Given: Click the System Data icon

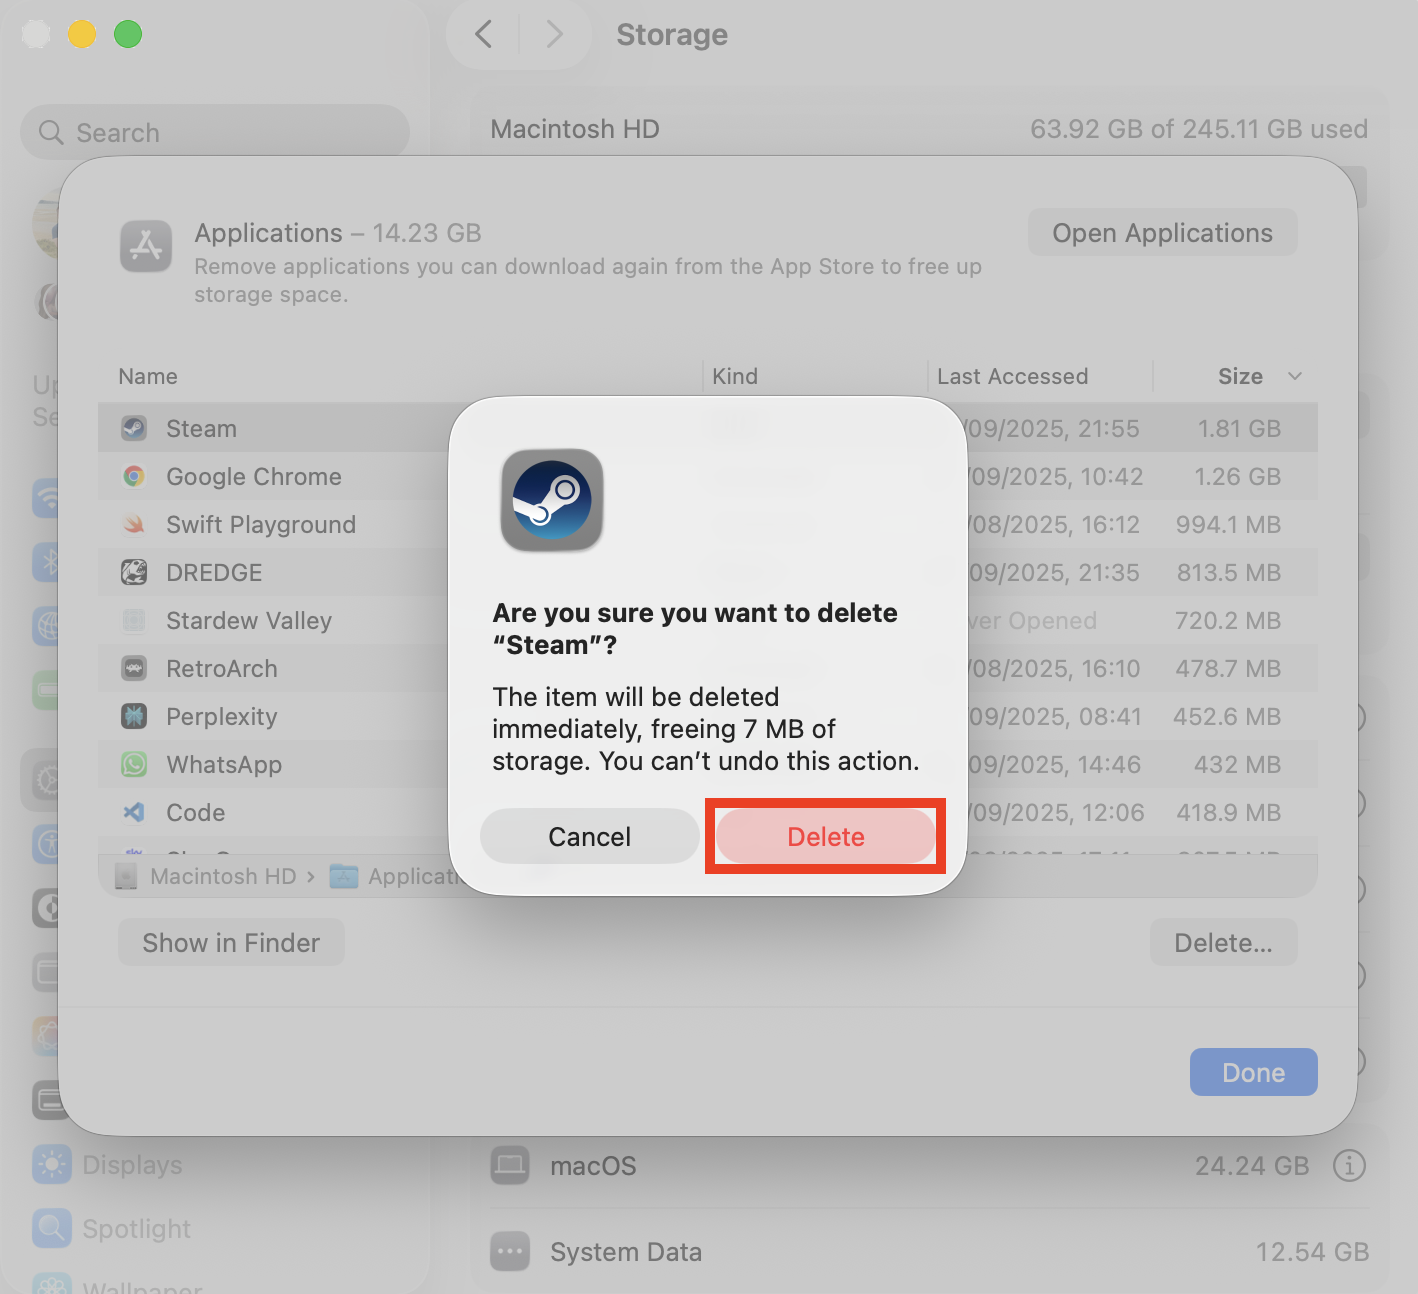Looking at the screenshot, I should point(511,1251).
